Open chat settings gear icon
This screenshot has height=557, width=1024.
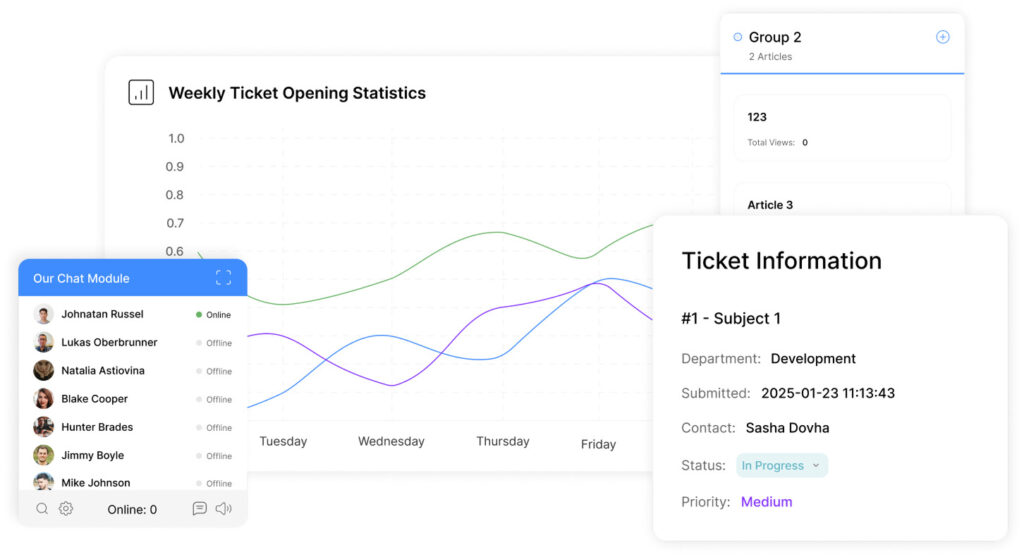pyautogui.click(x=66, y=509)
